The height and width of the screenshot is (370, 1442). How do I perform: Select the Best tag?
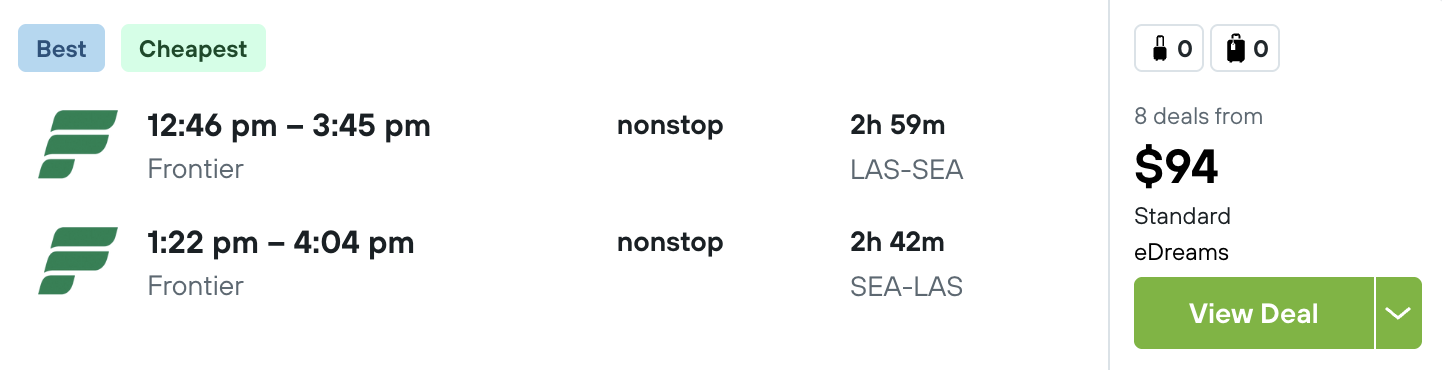[x=61, y=49]
